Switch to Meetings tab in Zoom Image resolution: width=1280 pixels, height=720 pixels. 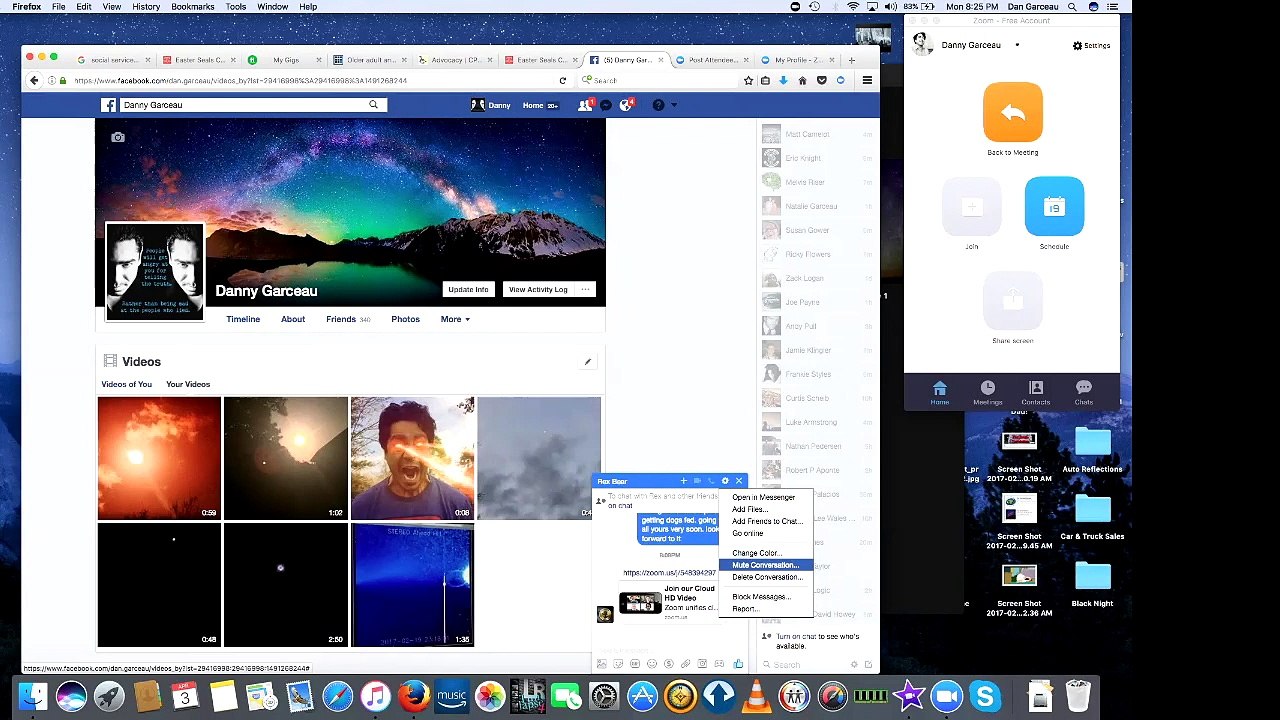tap(988, 392)
